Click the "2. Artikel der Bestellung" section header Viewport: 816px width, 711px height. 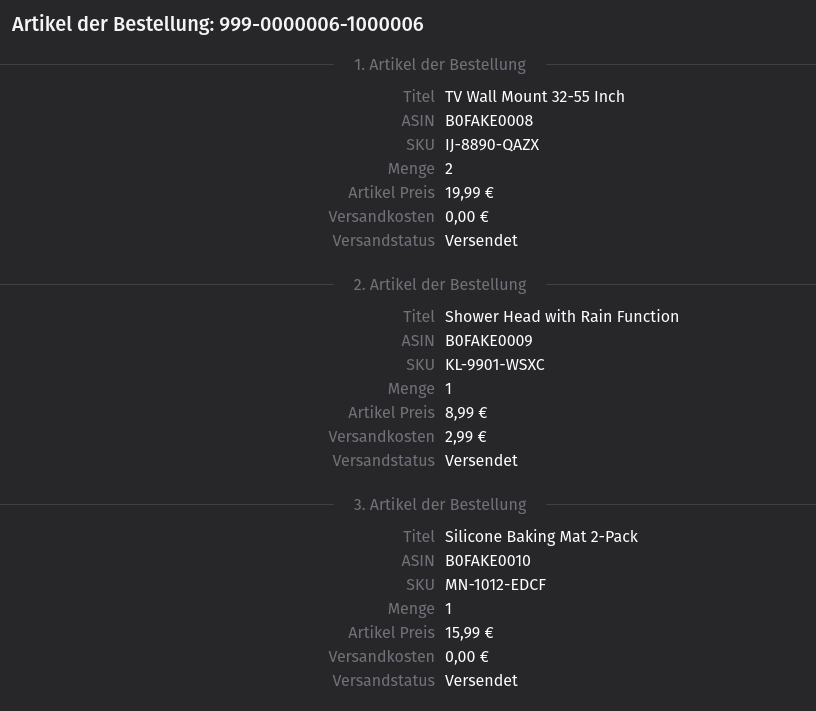(440, 285)
